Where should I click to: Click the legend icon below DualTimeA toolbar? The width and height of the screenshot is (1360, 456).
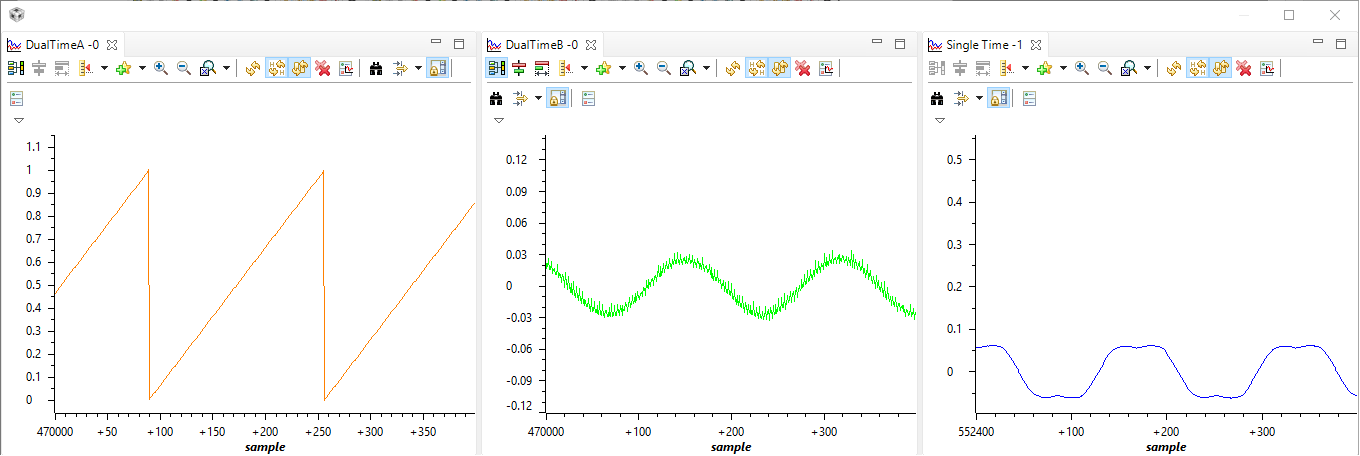pos(16,98)
